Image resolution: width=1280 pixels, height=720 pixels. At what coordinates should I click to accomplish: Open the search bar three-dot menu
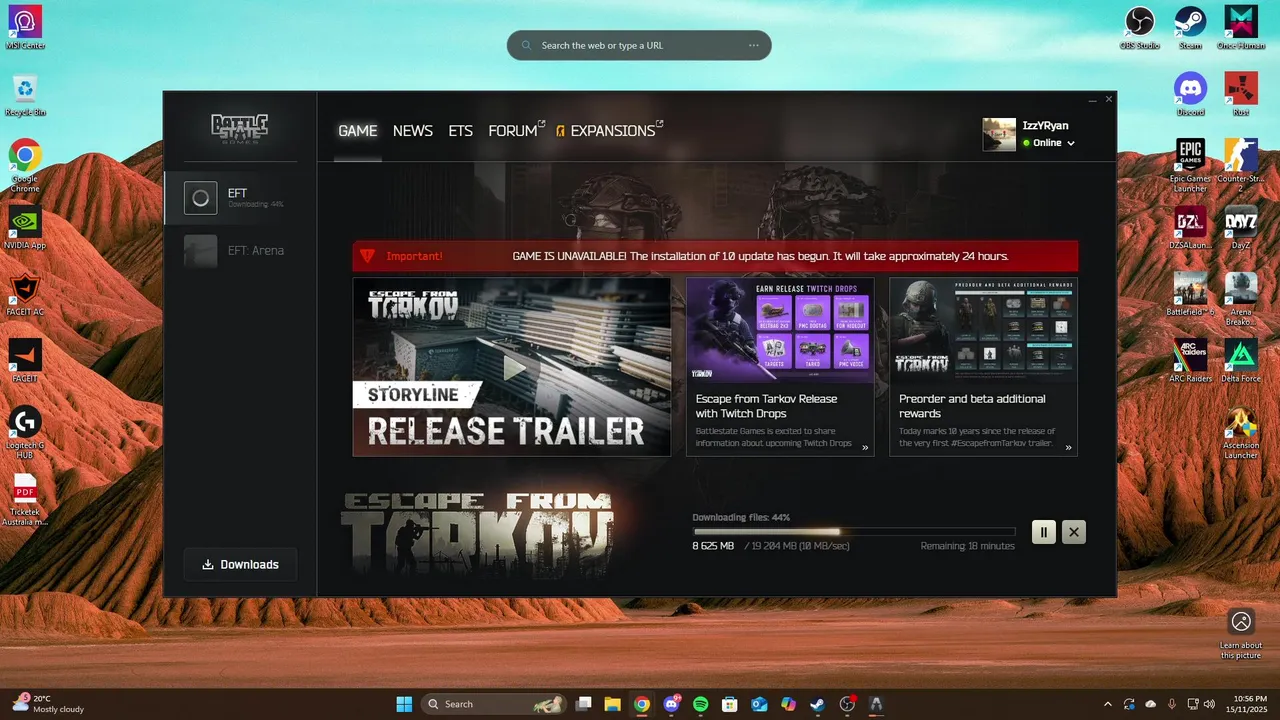click(x=754, y=45)
